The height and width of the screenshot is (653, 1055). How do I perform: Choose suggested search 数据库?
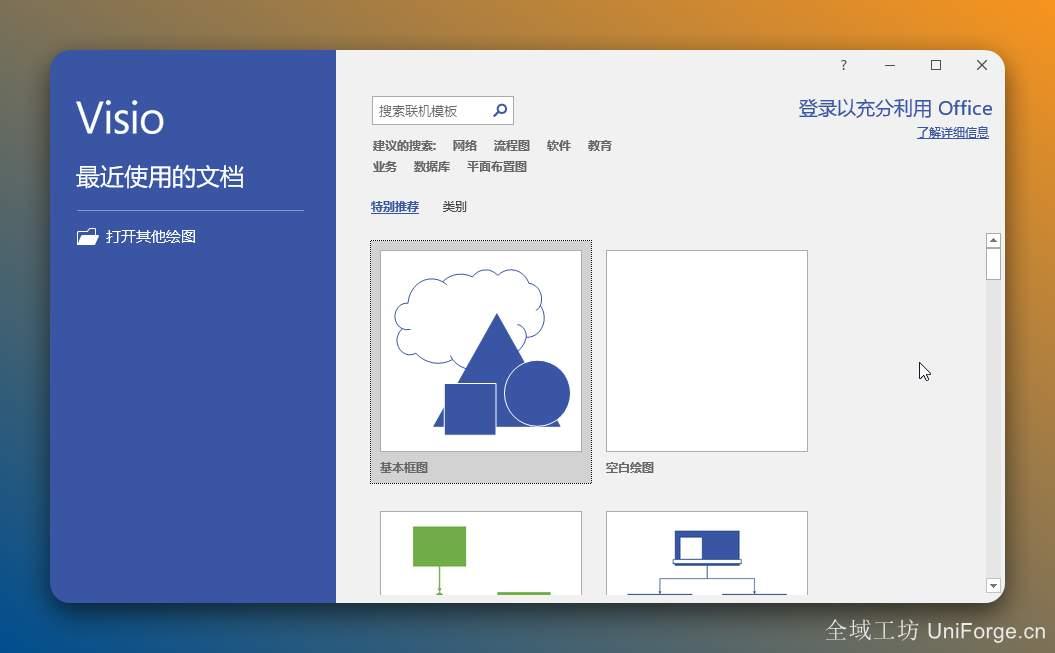click(431, 167)
